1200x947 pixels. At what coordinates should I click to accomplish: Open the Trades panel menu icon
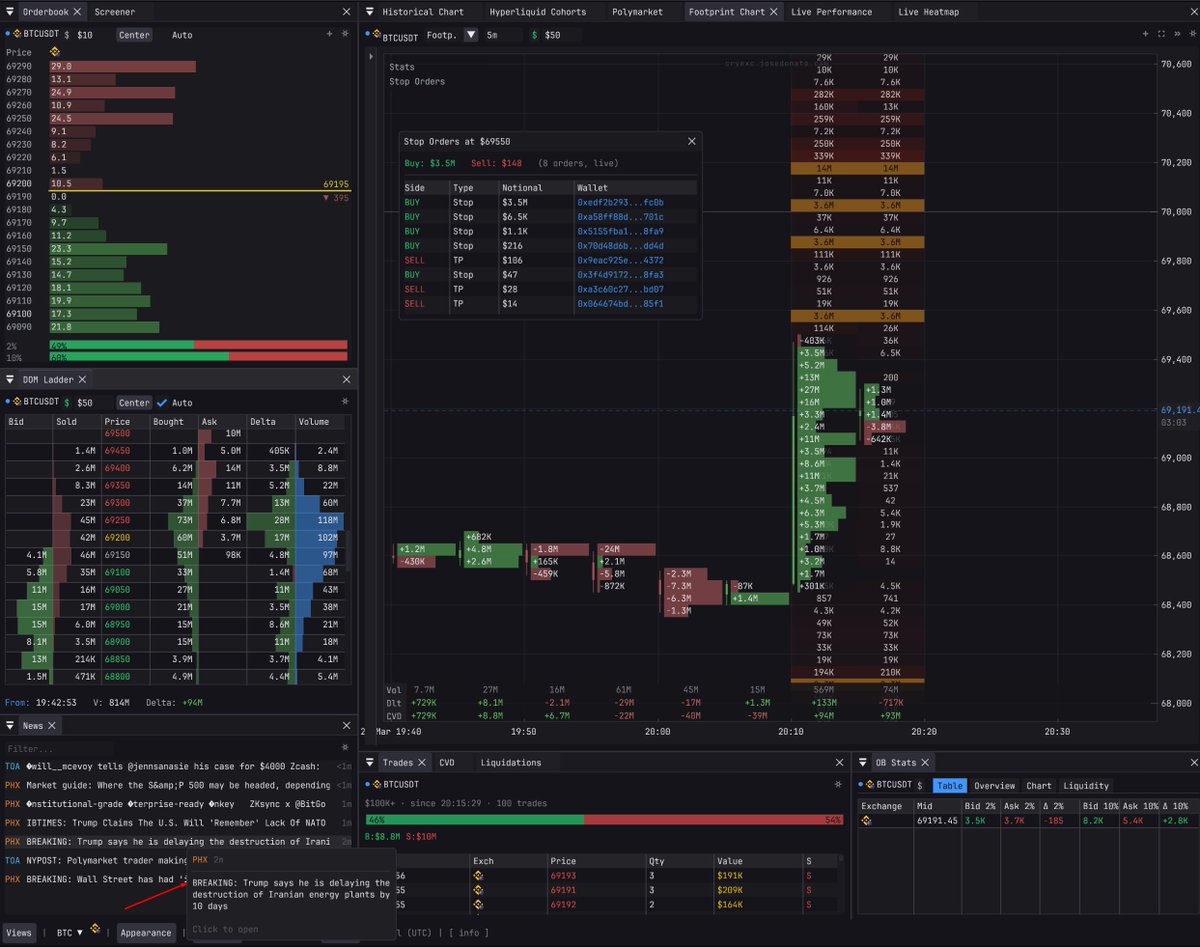(369, 762)
